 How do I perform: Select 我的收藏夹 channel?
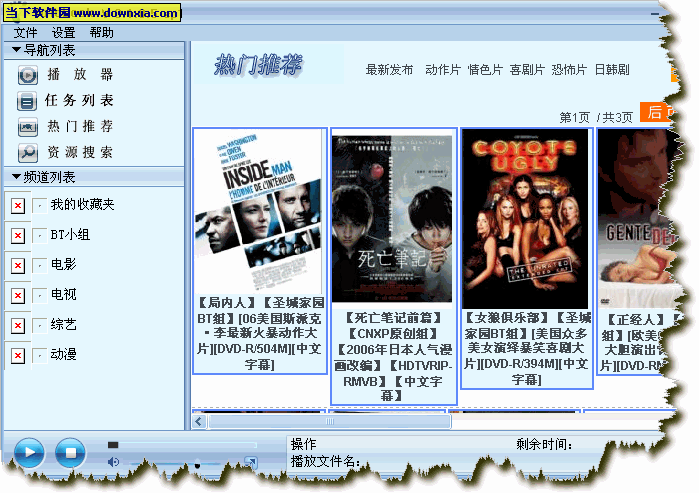pyautogui.click(x=82, y=205)
